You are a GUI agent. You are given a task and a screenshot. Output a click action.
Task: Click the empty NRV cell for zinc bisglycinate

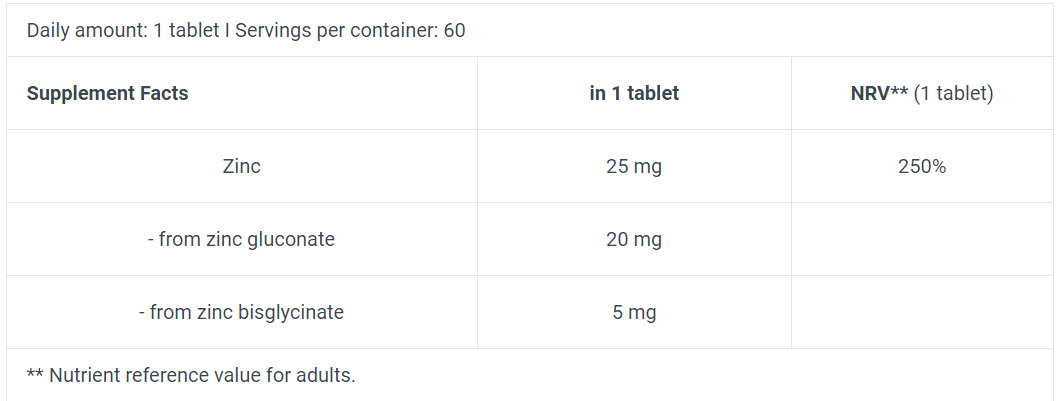(x=922, y=312)
